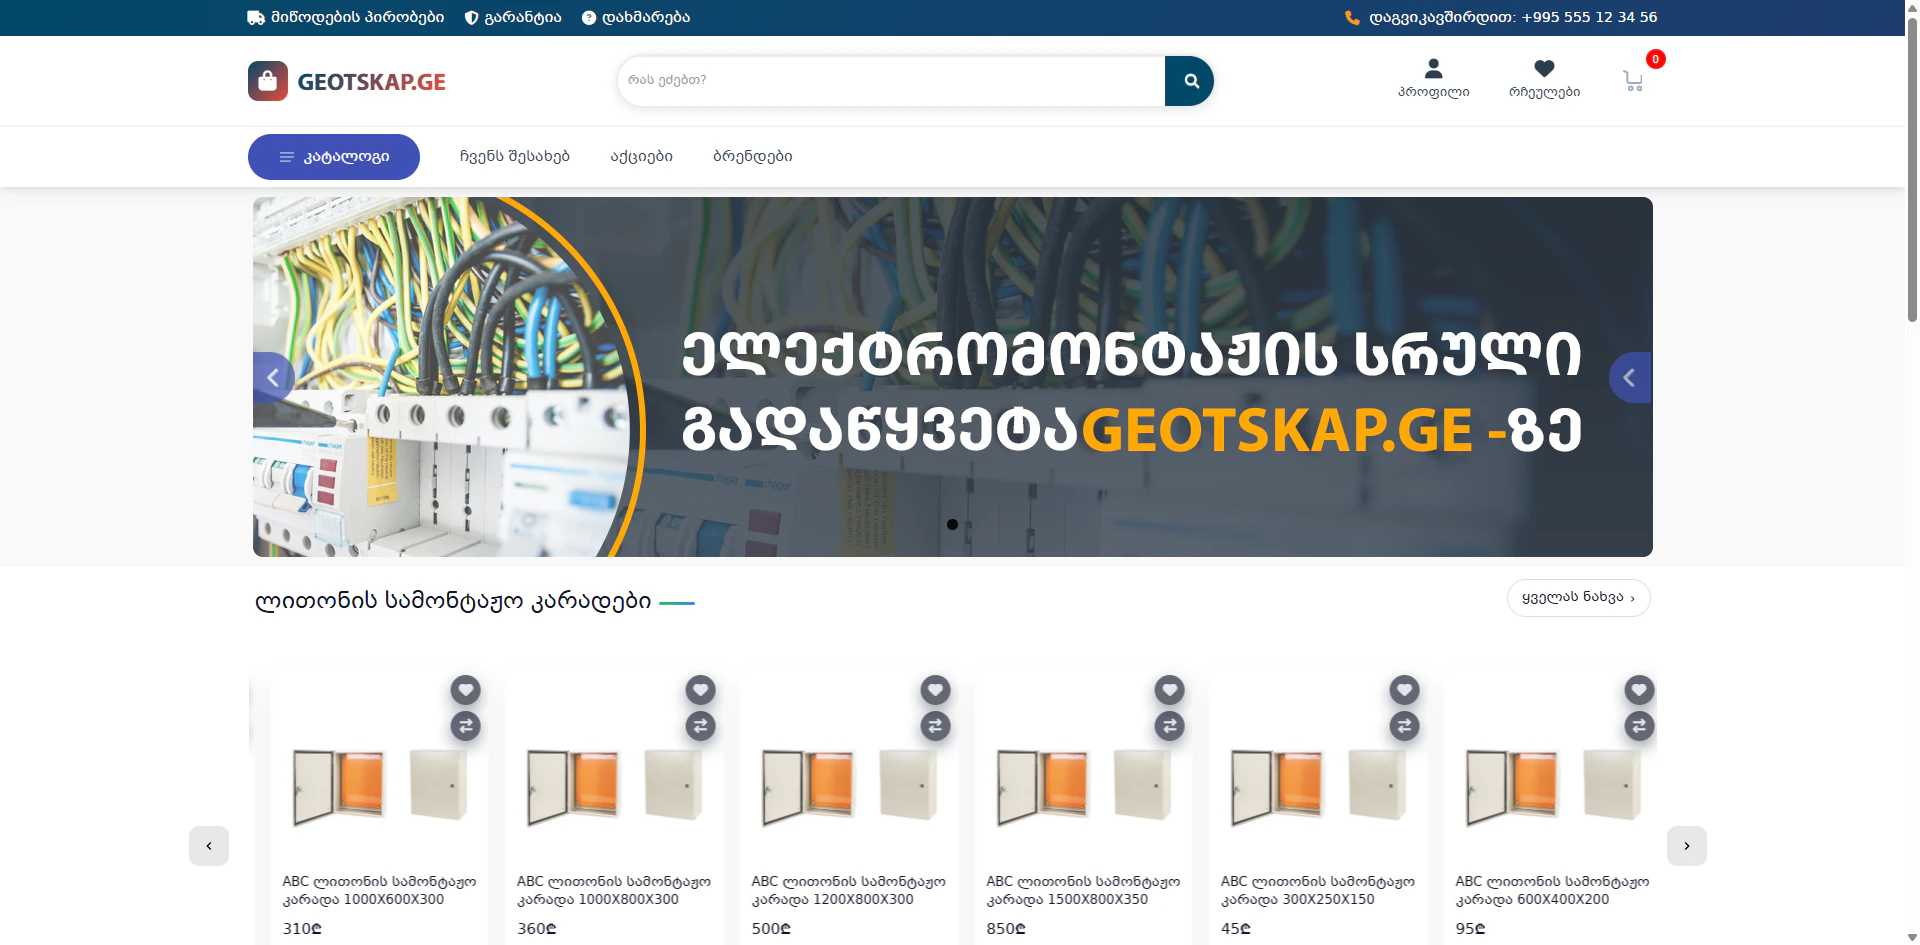Toggle compare on cabinet 1200X800X300
This screenshot has width=1920, height=945.
[x=934, y=727]
